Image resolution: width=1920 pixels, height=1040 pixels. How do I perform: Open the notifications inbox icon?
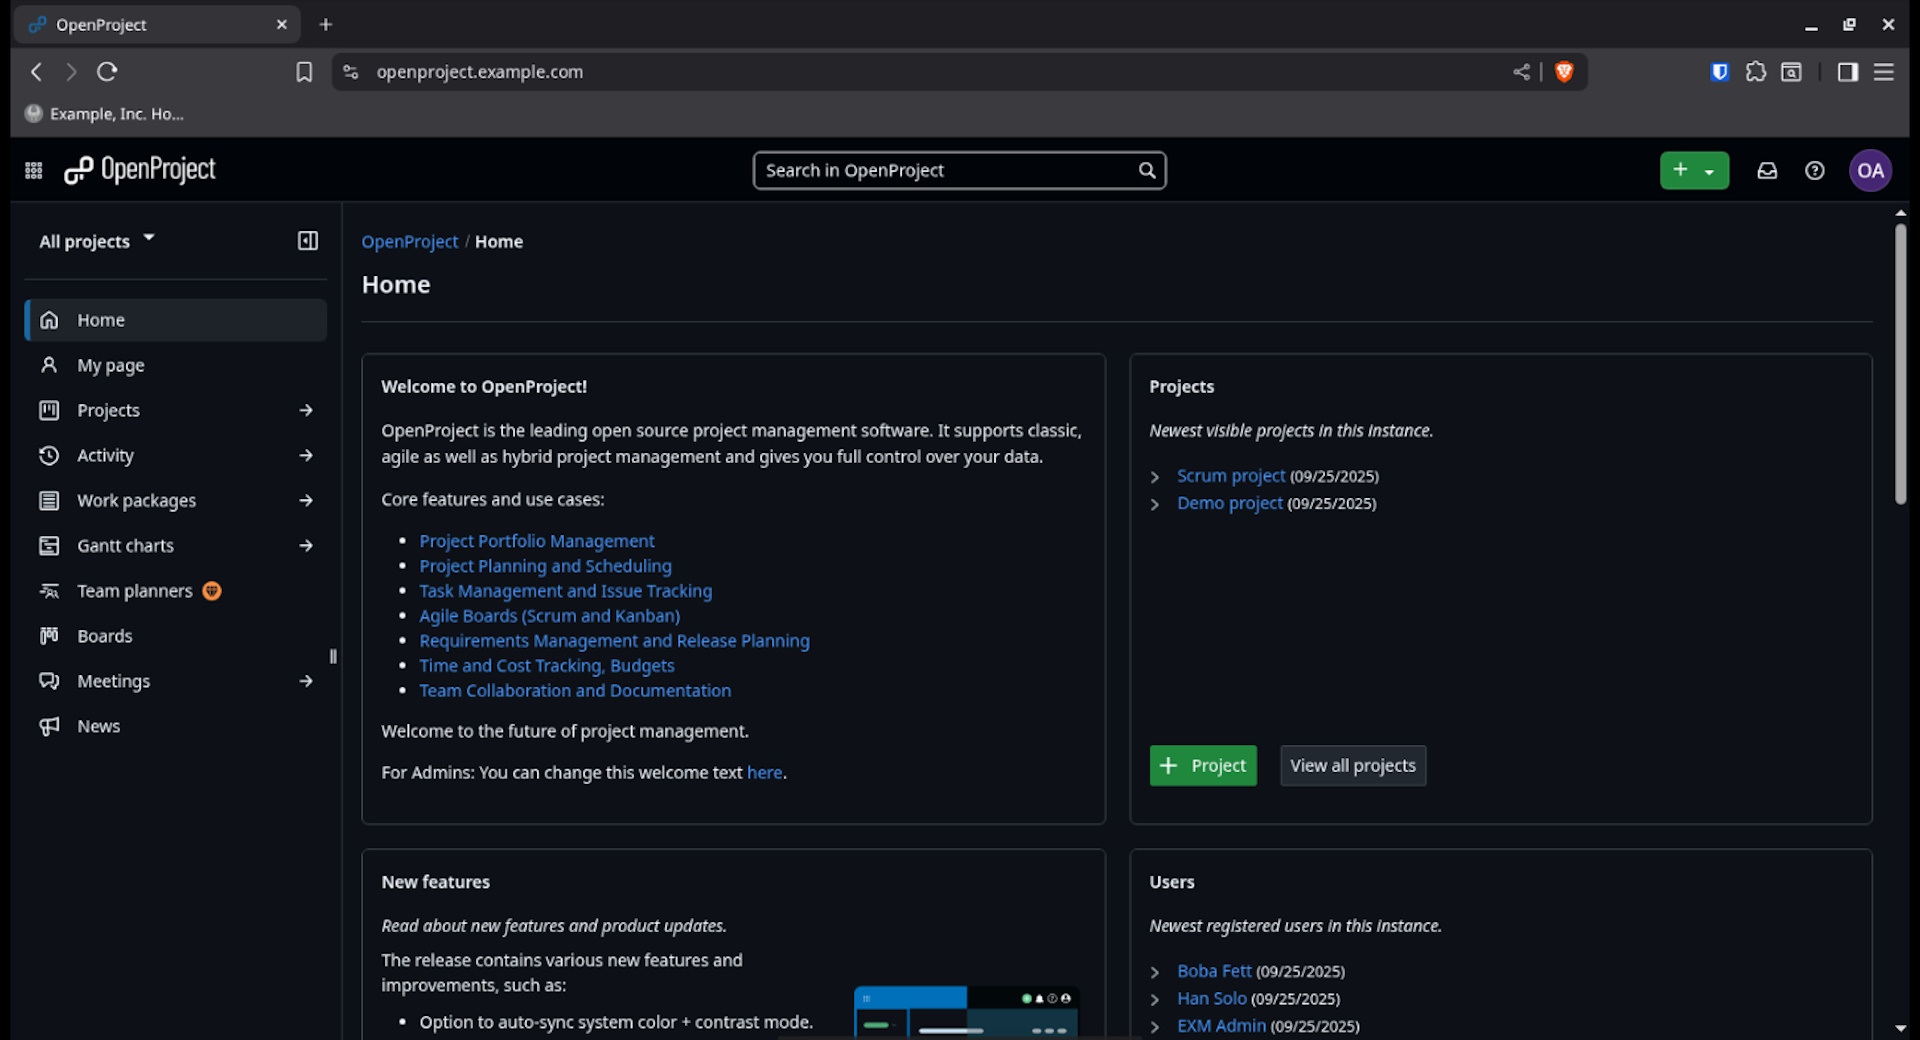coord(1767,170)
